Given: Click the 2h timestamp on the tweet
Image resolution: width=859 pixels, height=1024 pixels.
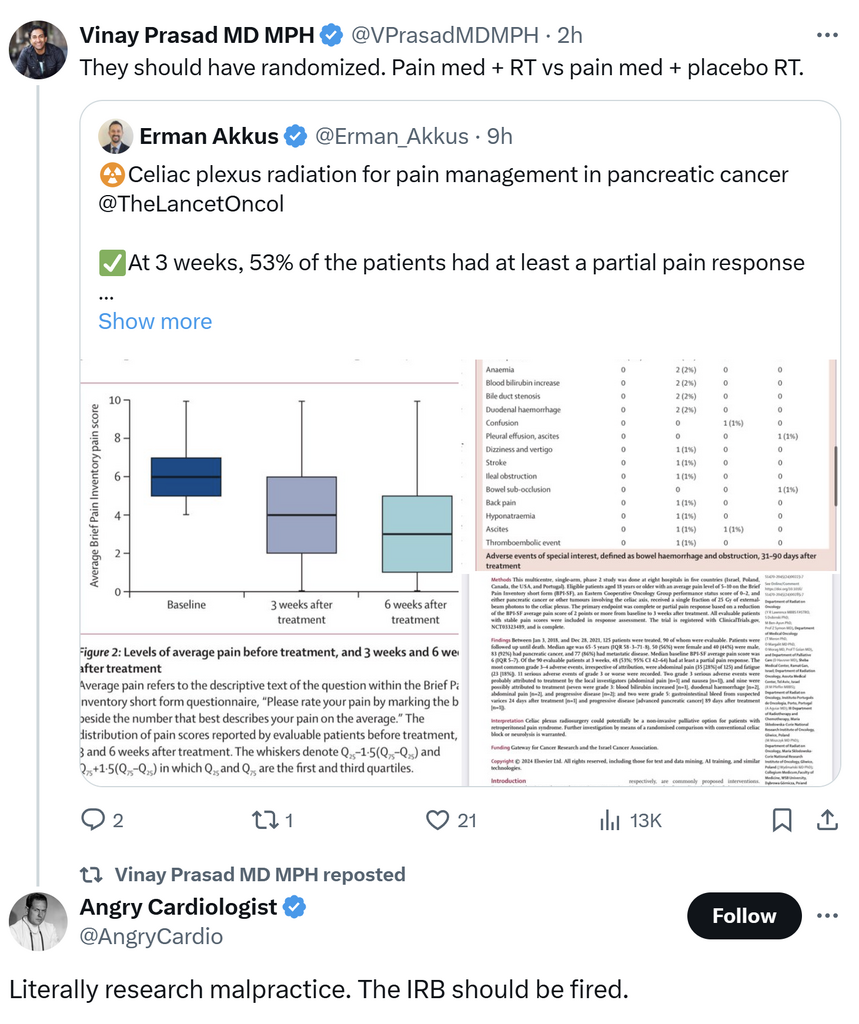Looking at the screenshot, I should [570, 35].
